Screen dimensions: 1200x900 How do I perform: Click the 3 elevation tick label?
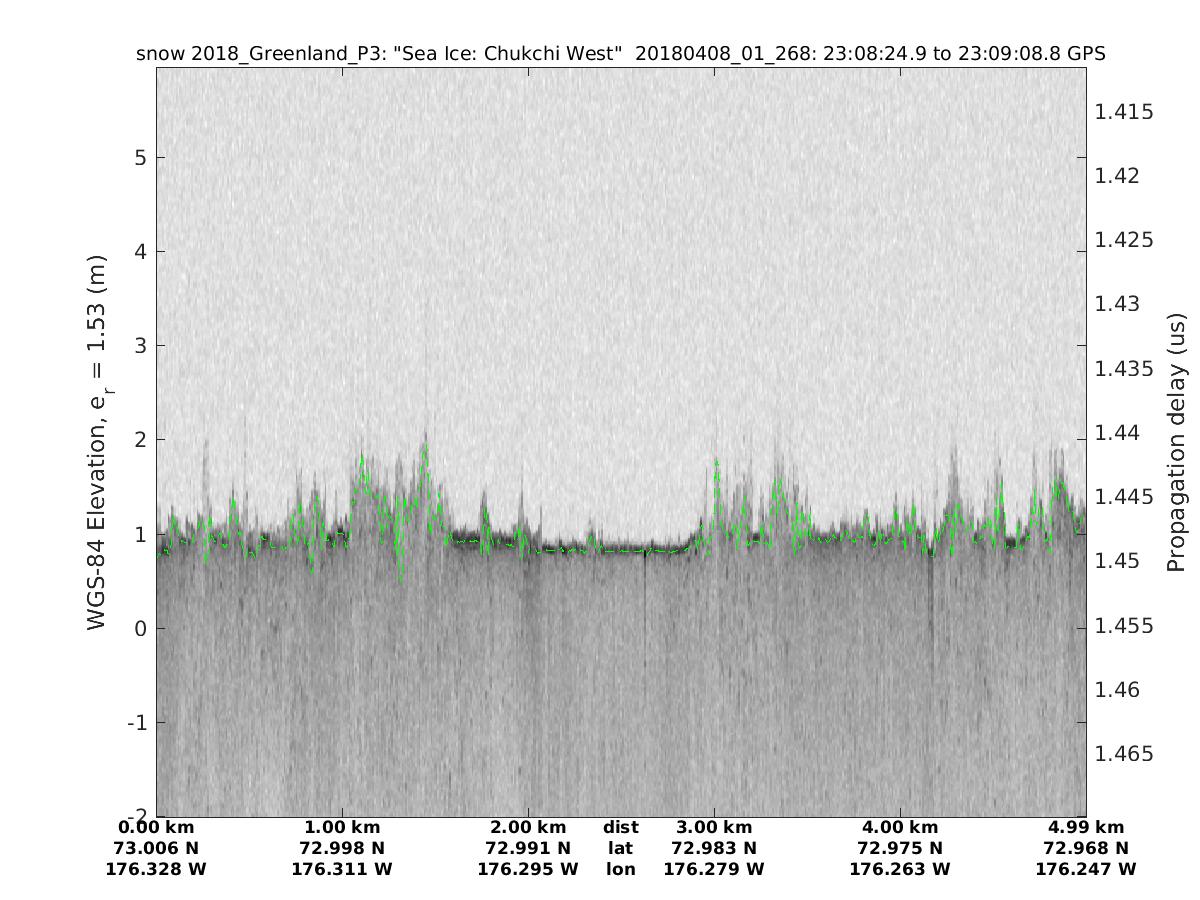141,346
